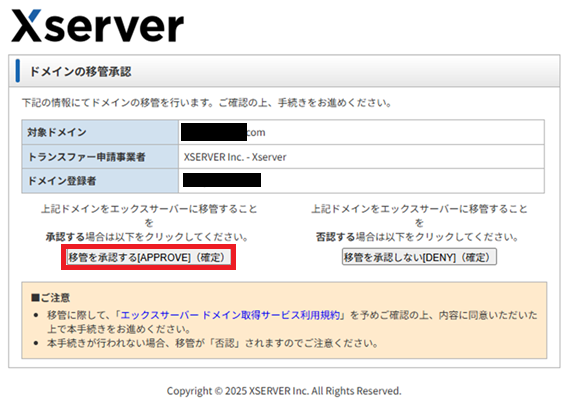The image size is (567, 406).
Task: Click the トランスファー申請事業者 label cell
Action: click(100, 157)
